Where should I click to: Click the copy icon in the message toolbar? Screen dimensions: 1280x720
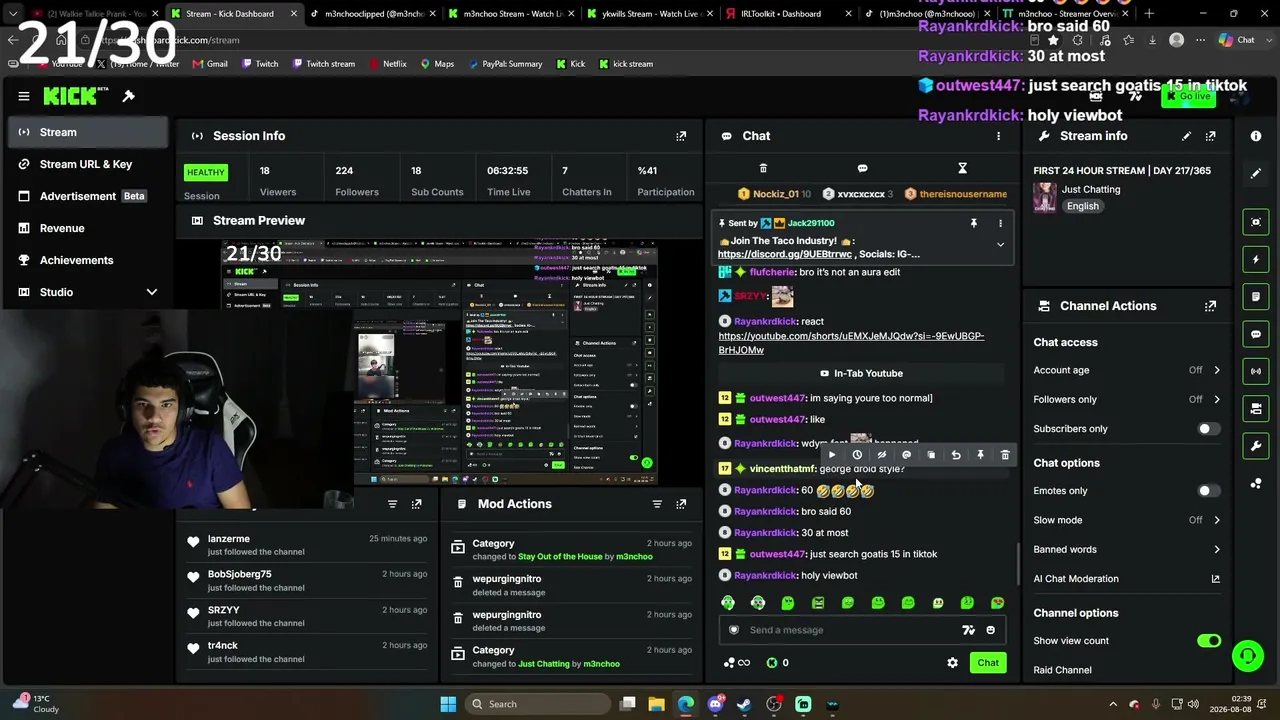point(931,455)
